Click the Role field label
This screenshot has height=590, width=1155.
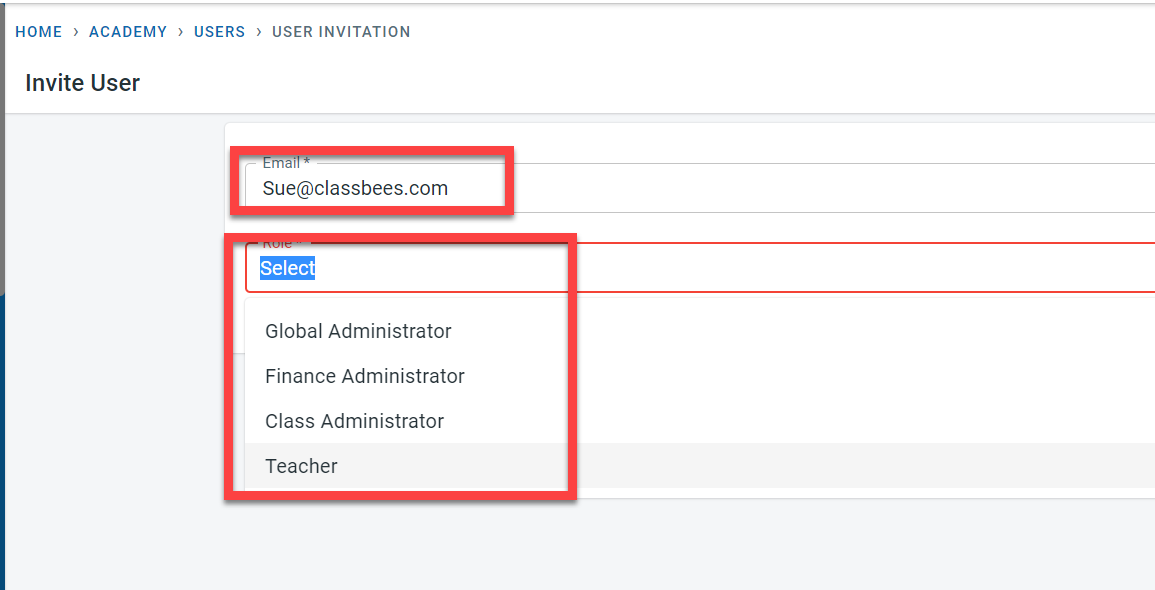(x=278, y=243)
